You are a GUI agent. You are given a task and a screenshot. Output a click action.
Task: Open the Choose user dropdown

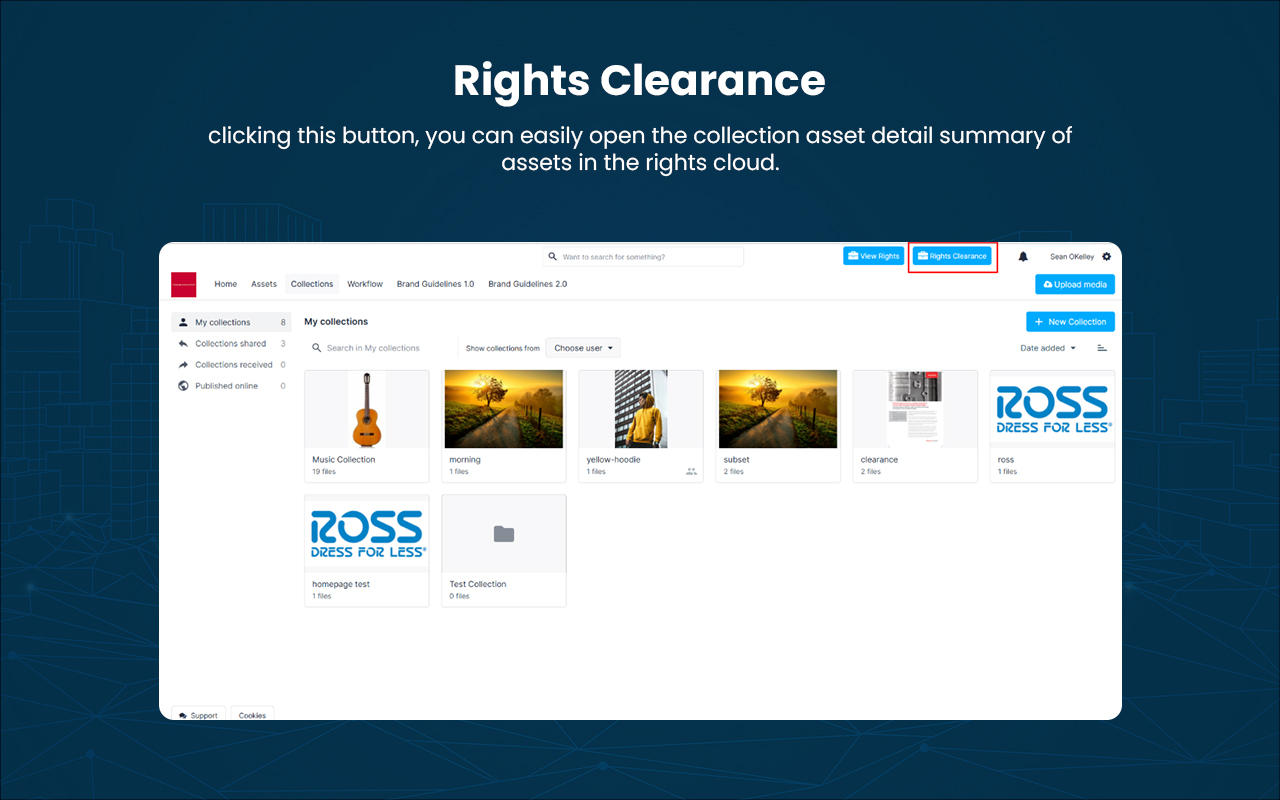point(583,347)
